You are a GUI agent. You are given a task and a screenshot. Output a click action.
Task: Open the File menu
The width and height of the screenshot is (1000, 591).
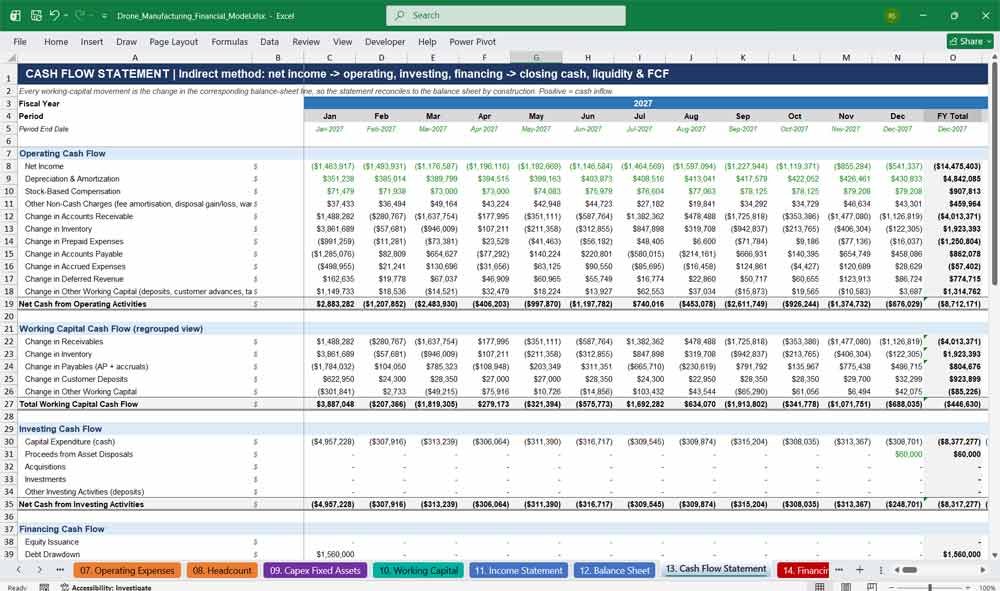pos(20,41)
